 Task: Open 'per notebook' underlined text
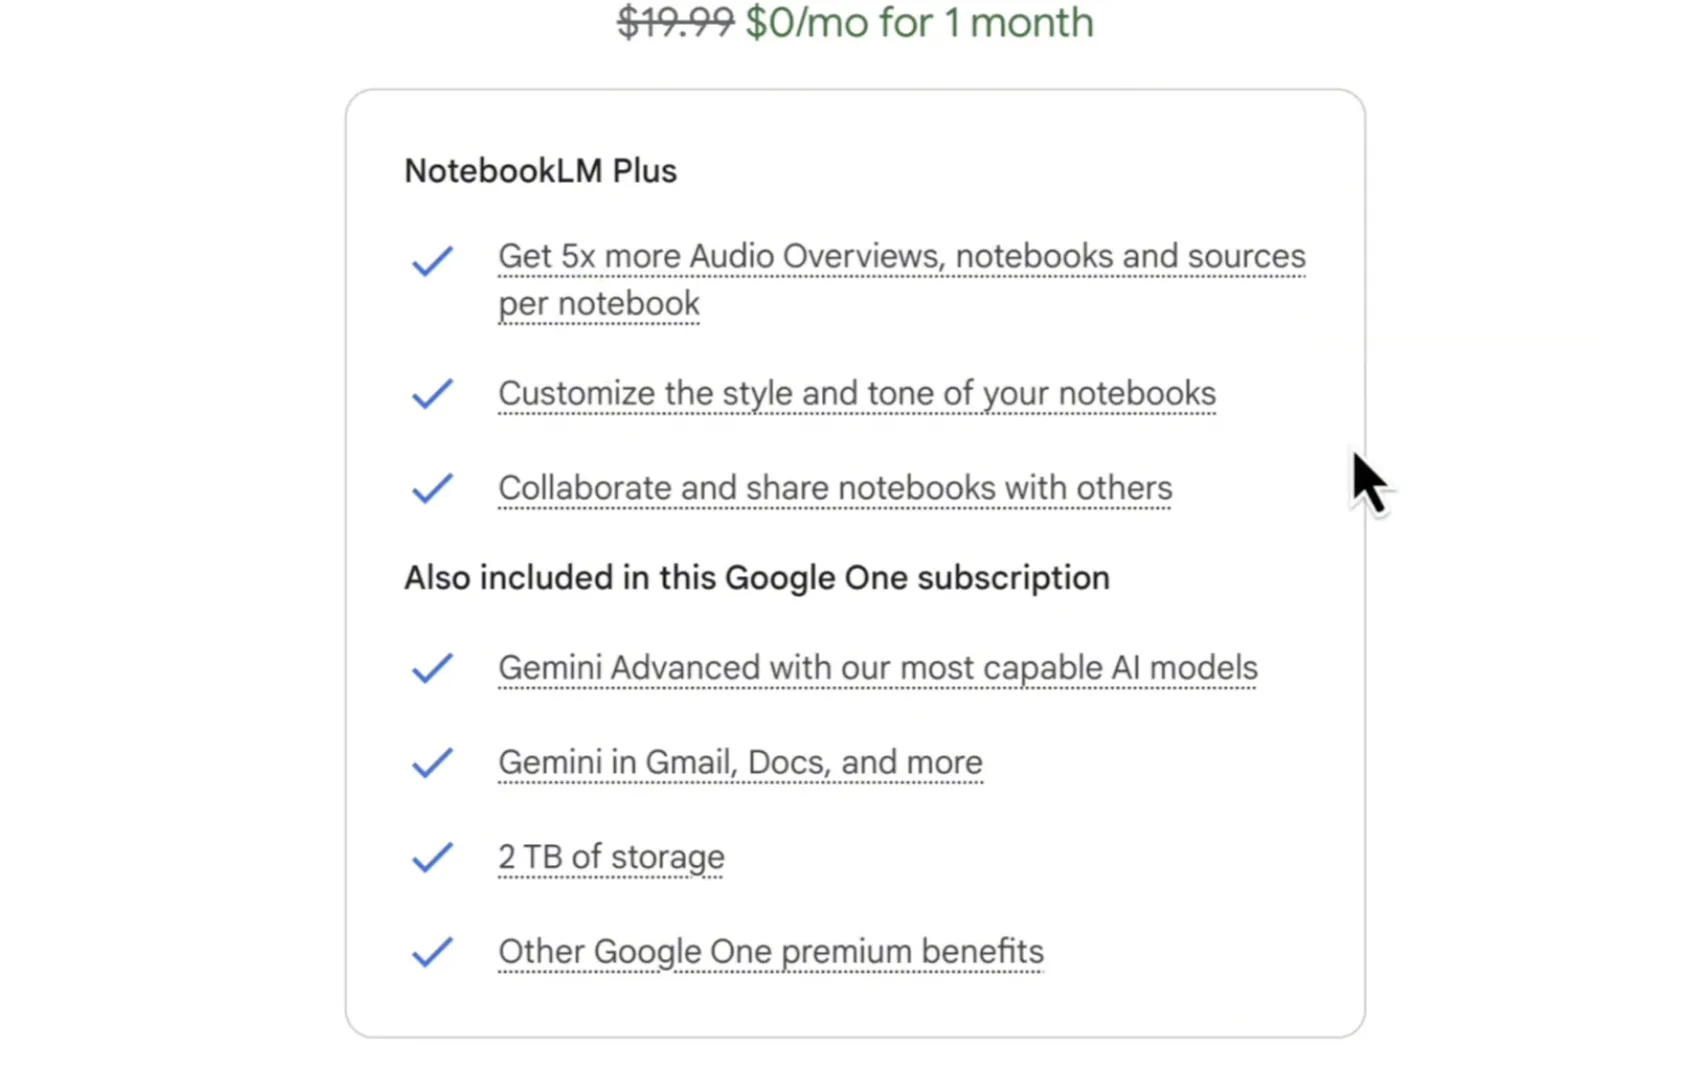(x=599, y=304)
